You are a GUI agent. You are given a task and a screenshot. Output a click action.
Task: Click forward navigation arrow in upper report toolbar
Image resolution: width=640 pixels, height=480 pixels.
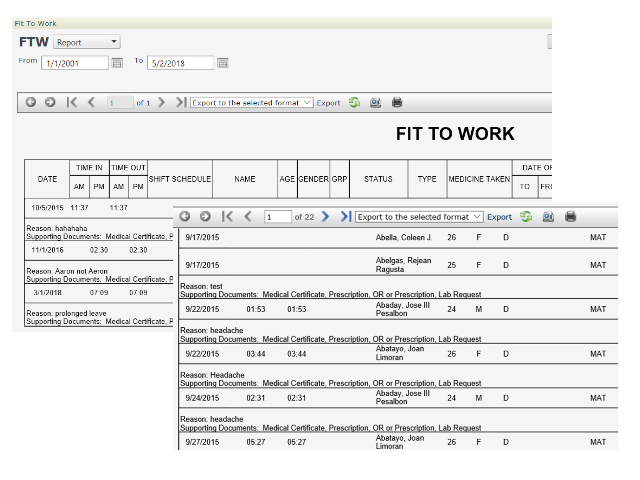coord(50,102)
